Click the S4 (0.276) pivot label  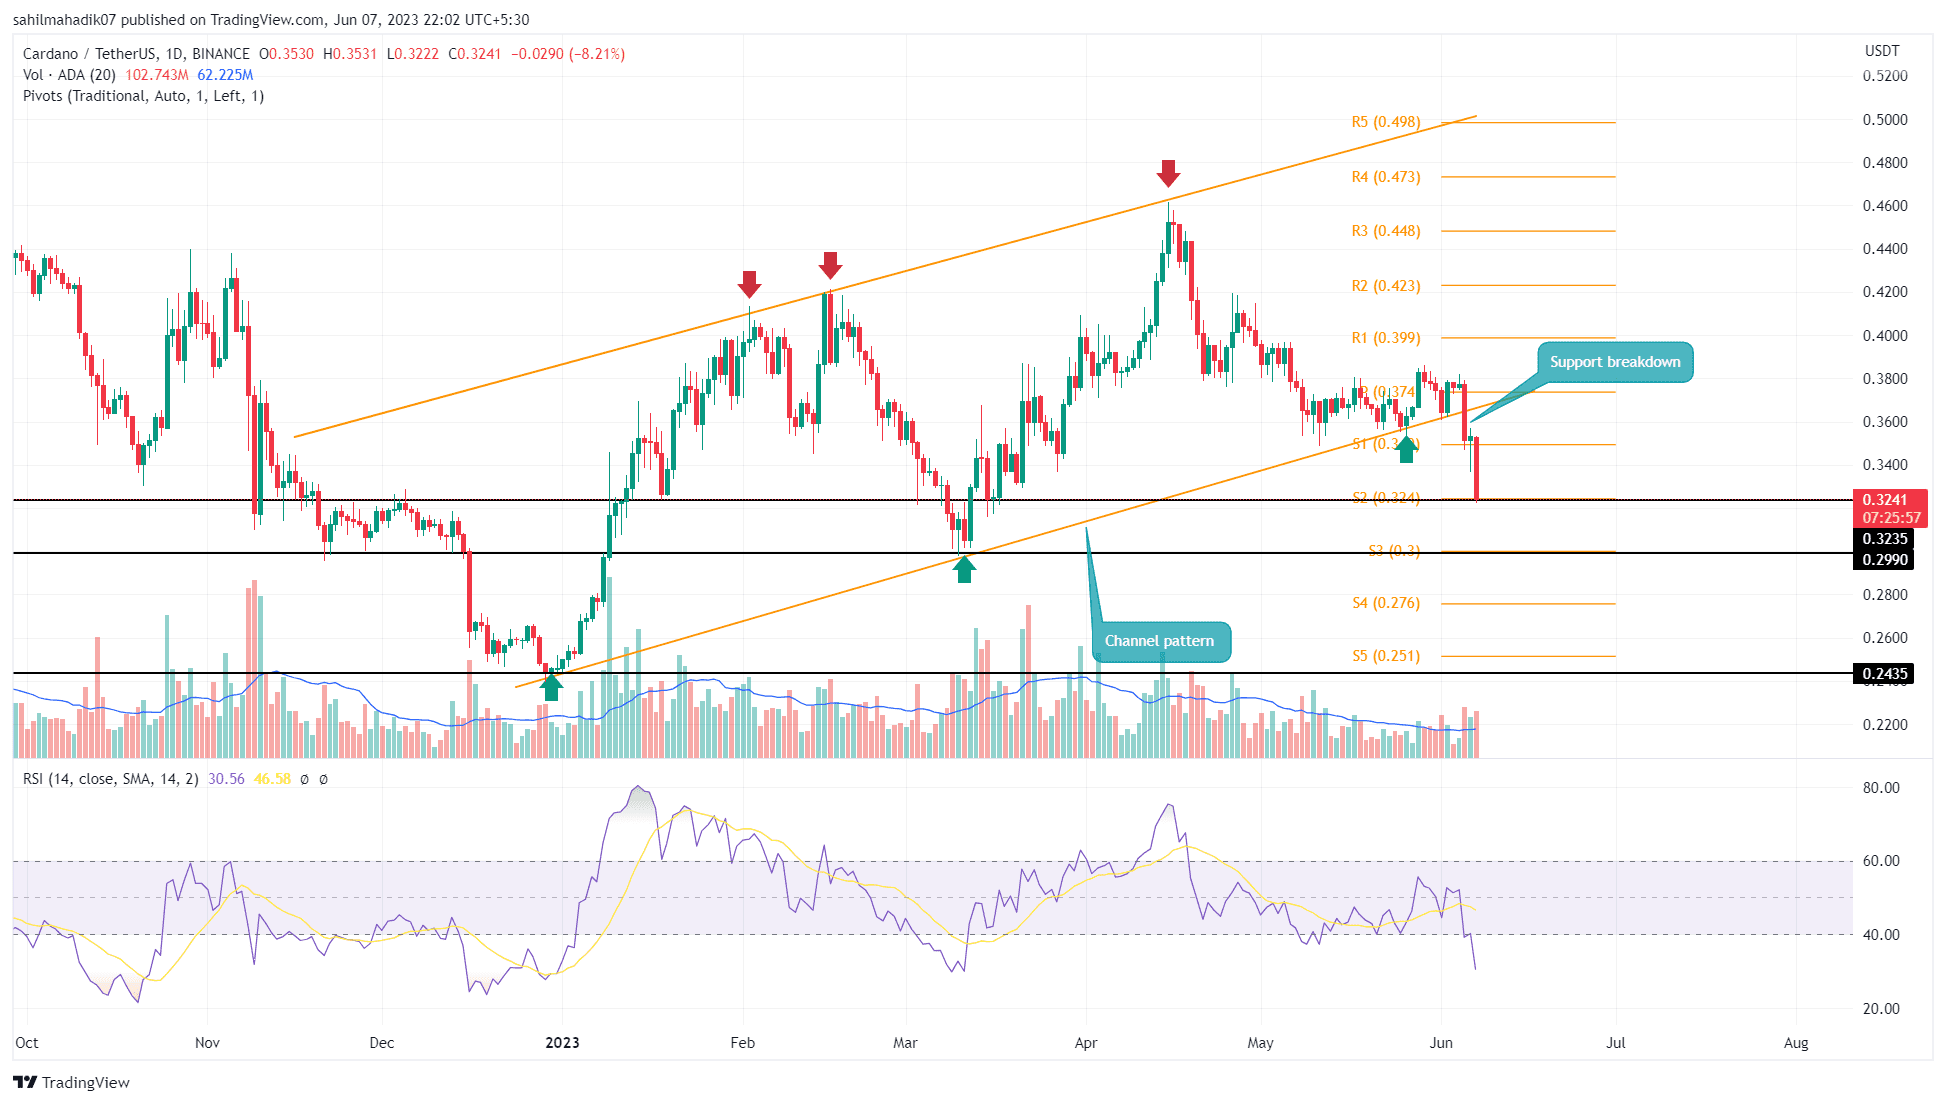(1386, 603)
